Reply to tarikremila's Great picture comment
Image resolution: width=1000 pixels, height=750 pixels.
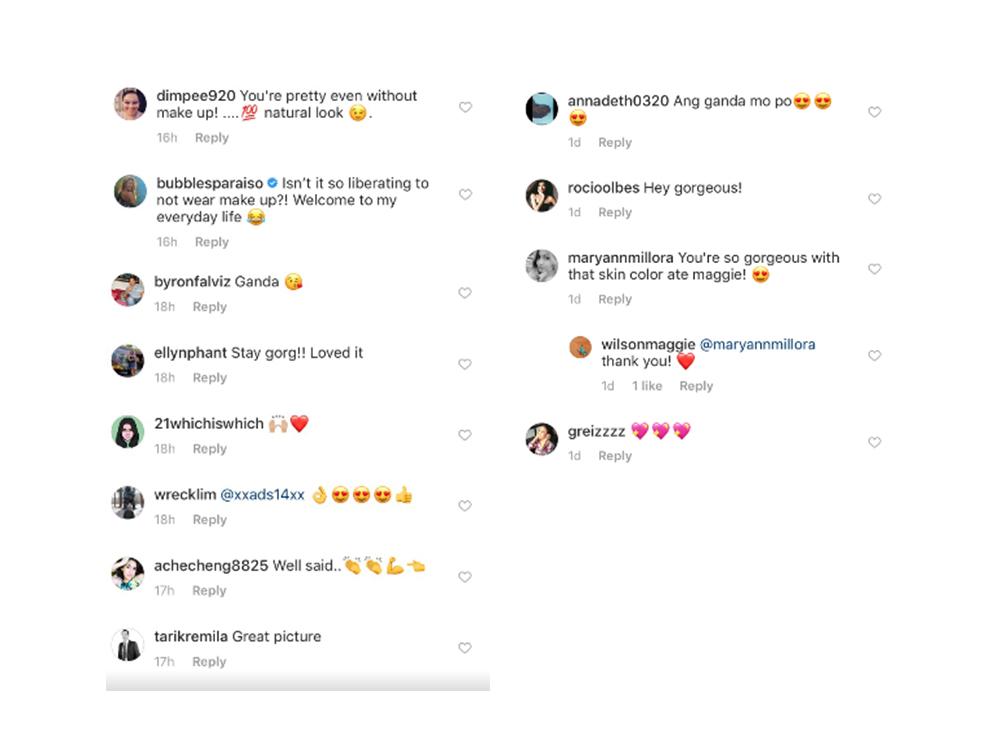click(209, 662)
